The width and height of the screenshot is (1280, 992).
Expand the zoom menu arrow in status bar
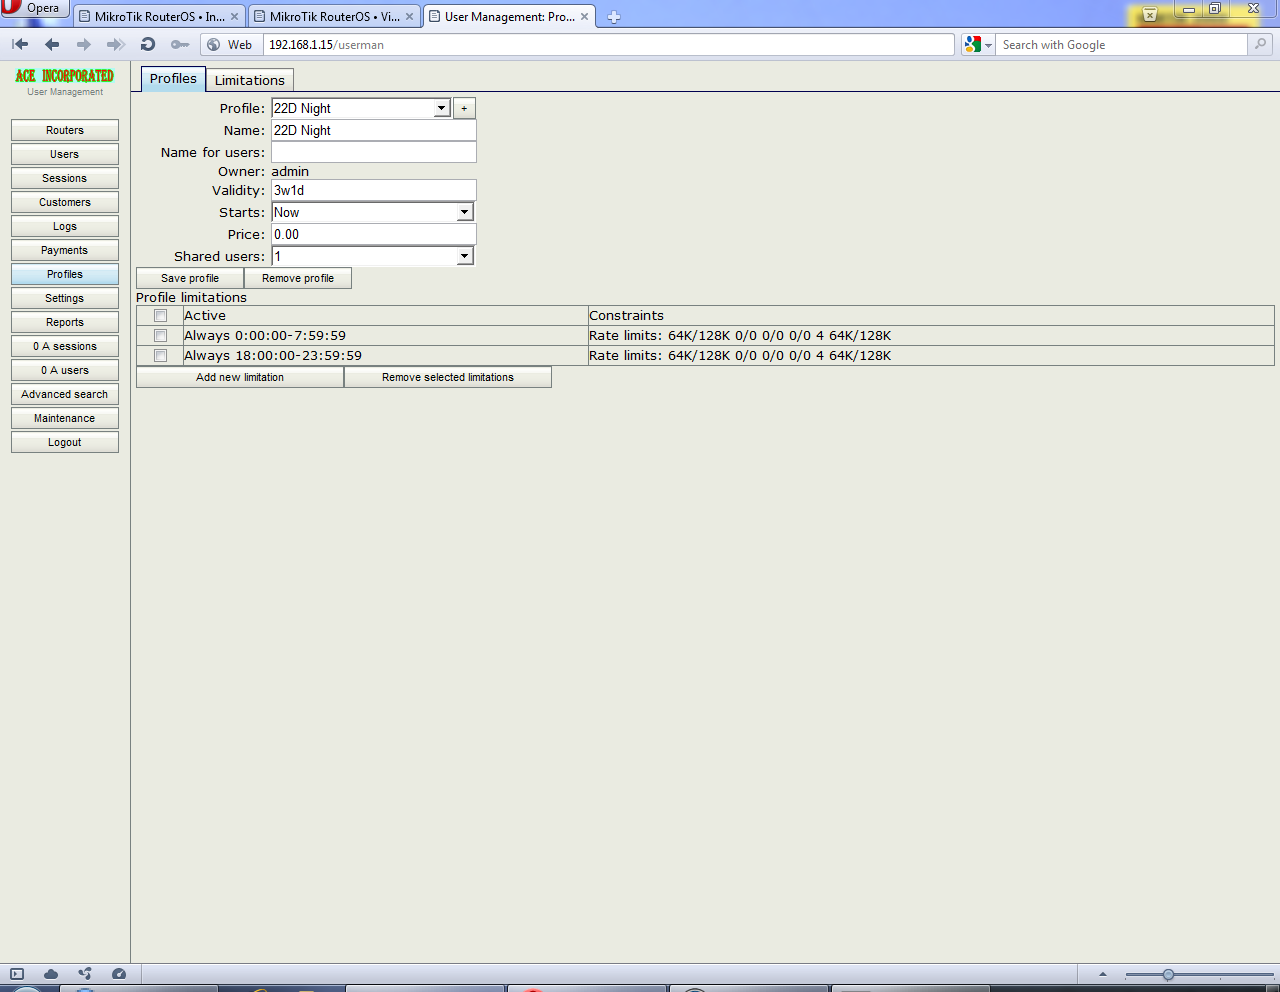coord(1103,974)
